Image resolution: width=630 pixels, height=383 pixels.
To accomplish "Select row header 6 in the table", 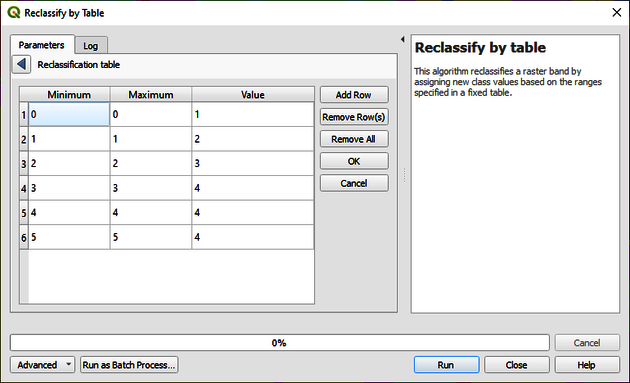I will click(x=24, y=237).
